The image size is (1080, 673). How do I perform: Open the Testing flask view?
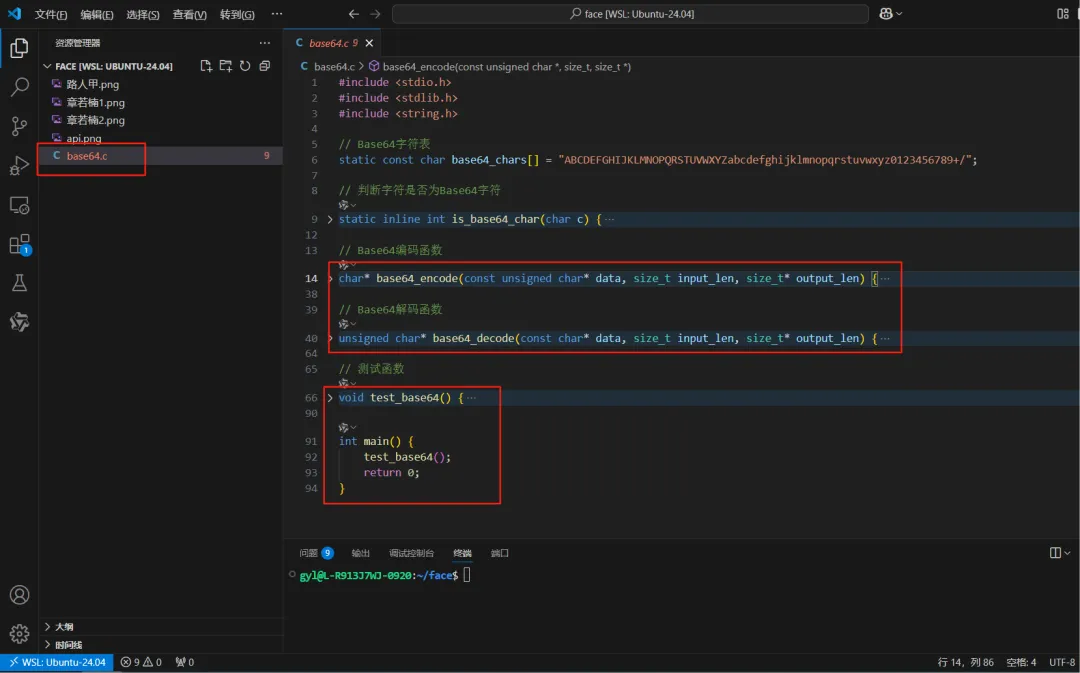point(19,283)
